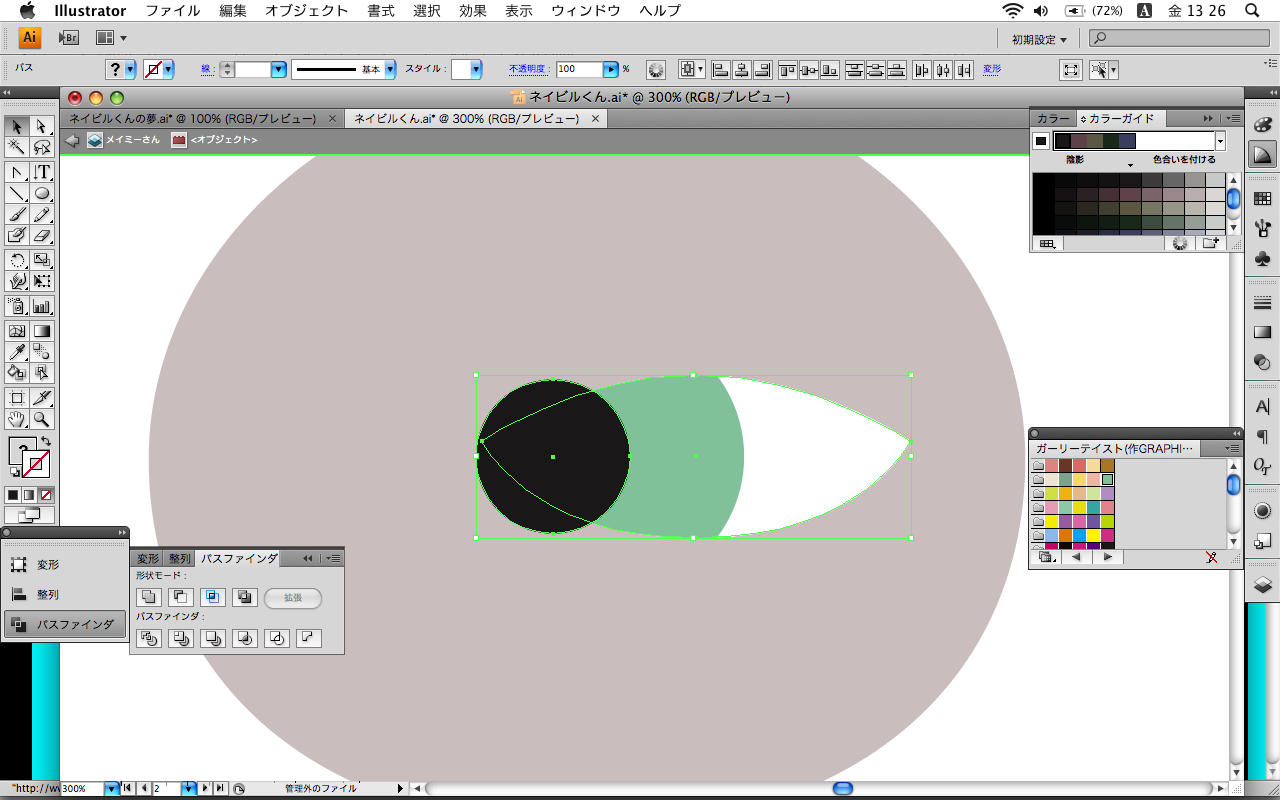Click the 拡張 expand button
This screenshot has width=1280, height=800.
coord(293,598)
